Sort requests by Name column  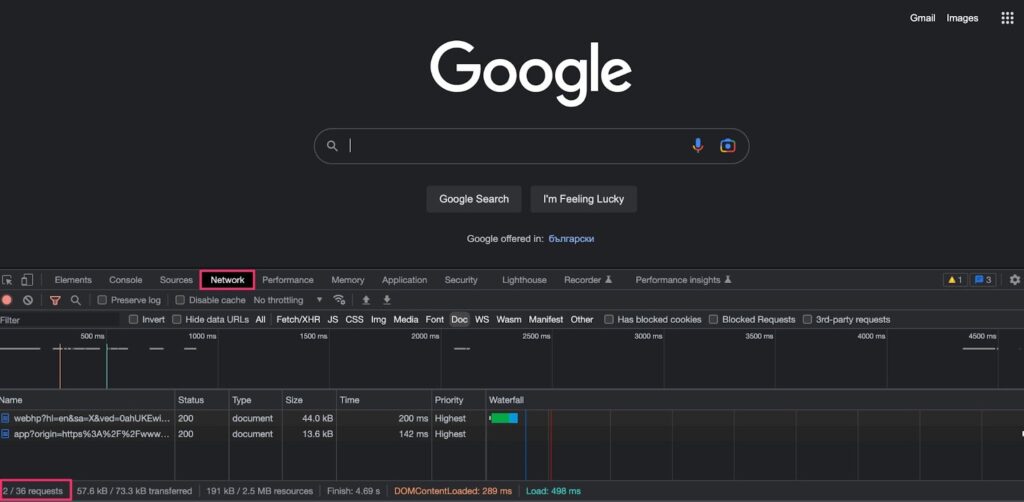pos(88,400)
